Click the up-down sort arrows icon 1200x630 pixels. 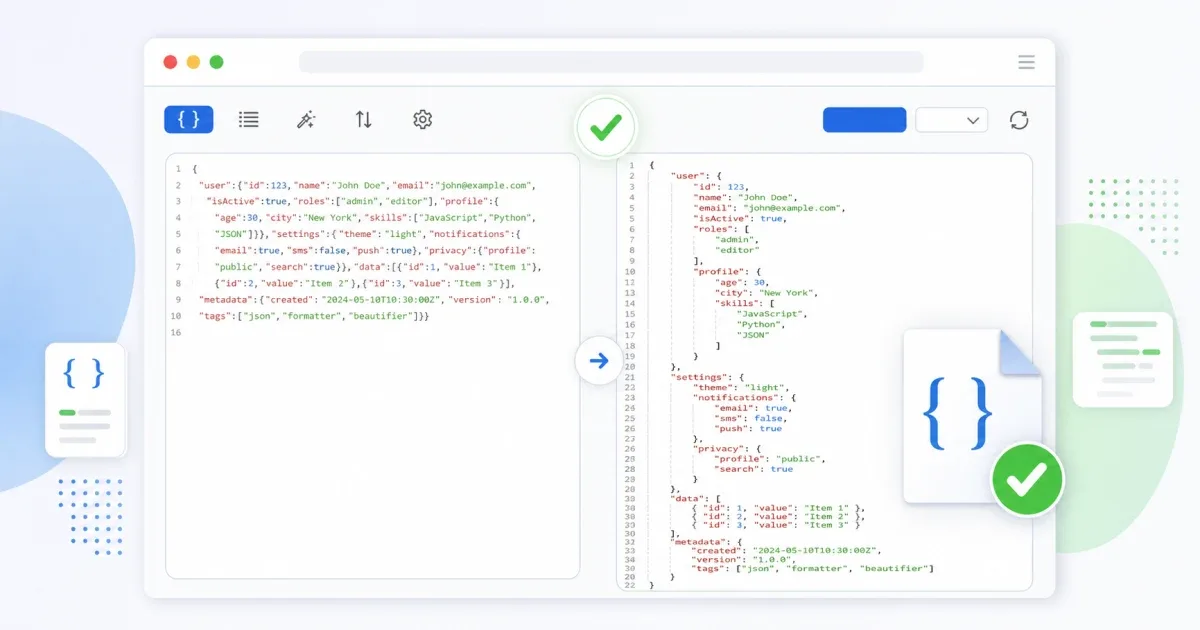point(364,120)
